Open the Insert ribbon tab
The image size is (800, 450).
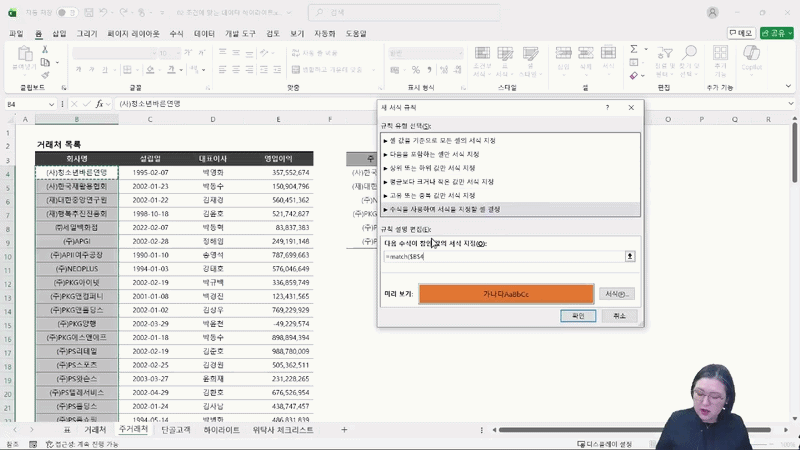click(x=59, y=34)
